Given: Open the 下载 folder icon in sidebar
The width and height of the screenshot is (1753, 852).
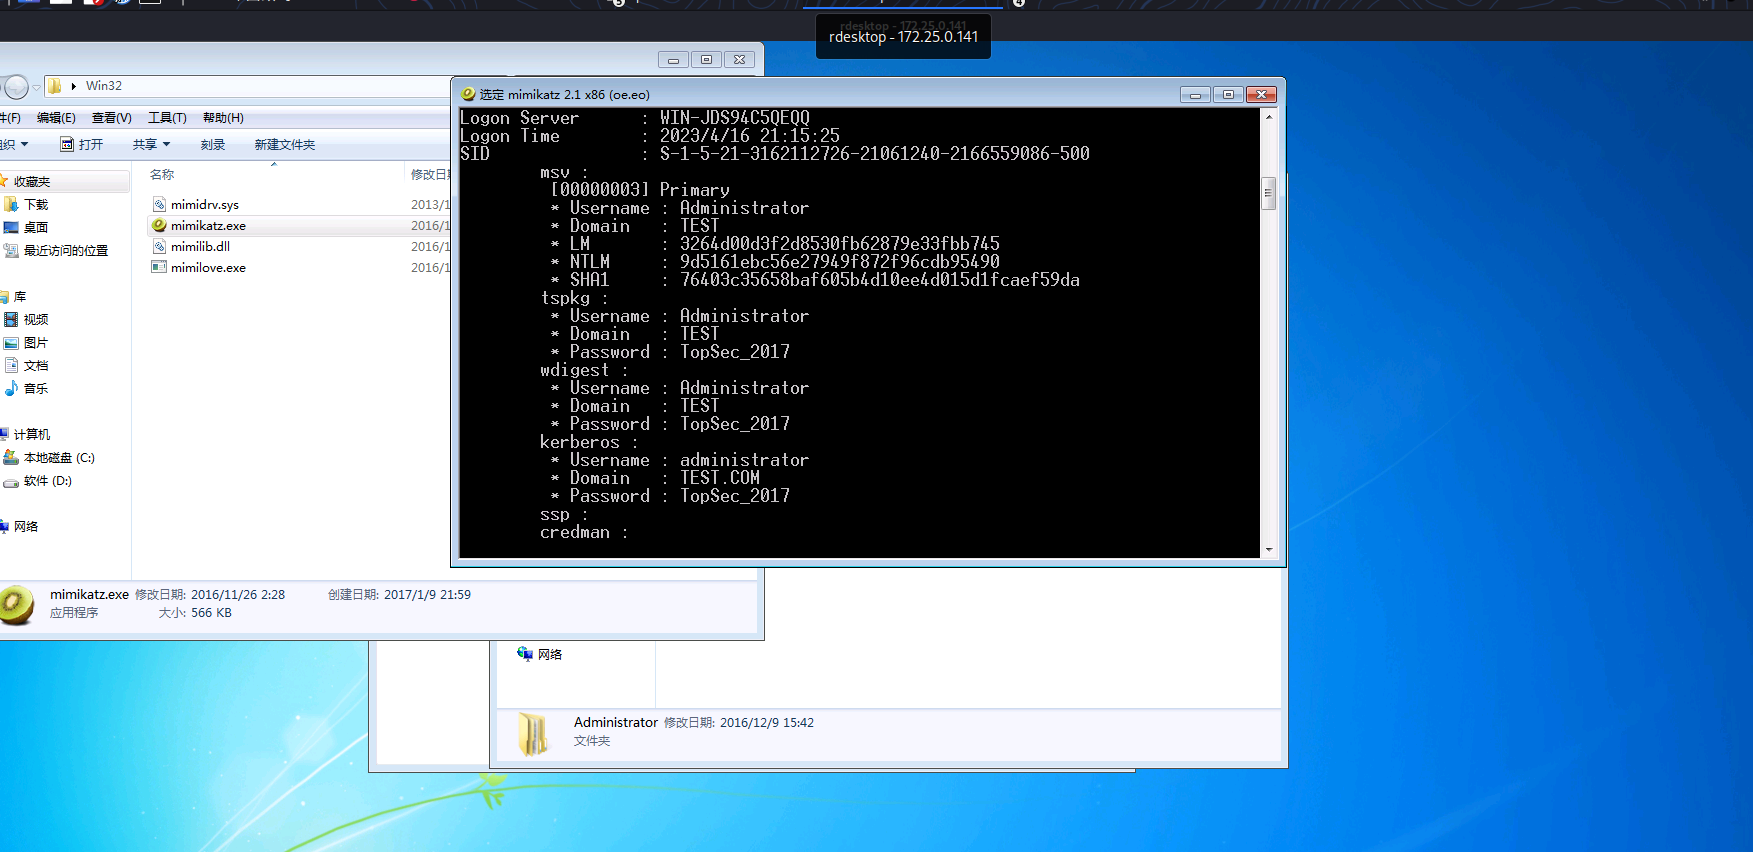Looking at the screenshot, I should 11,204.
